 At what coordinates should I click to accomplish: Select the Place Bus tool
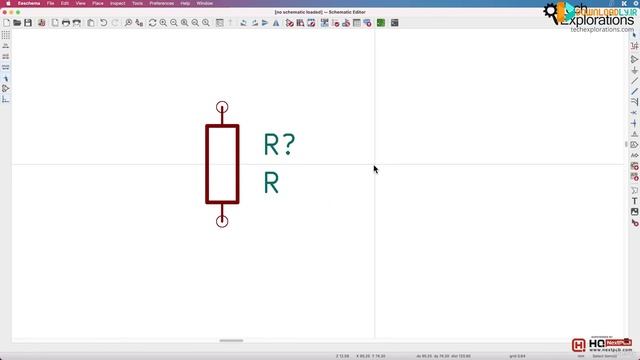(x=634, y=91)
